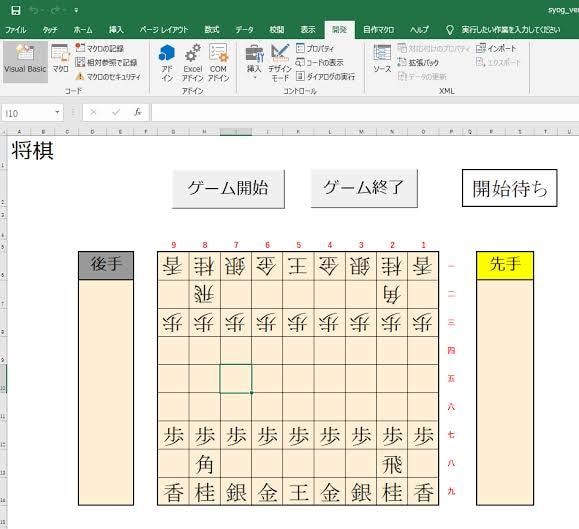Open the Macros dialog (マクロ)
Image resolution: width=579 pixels, height=529 pixels.
[x=60, y=58]
